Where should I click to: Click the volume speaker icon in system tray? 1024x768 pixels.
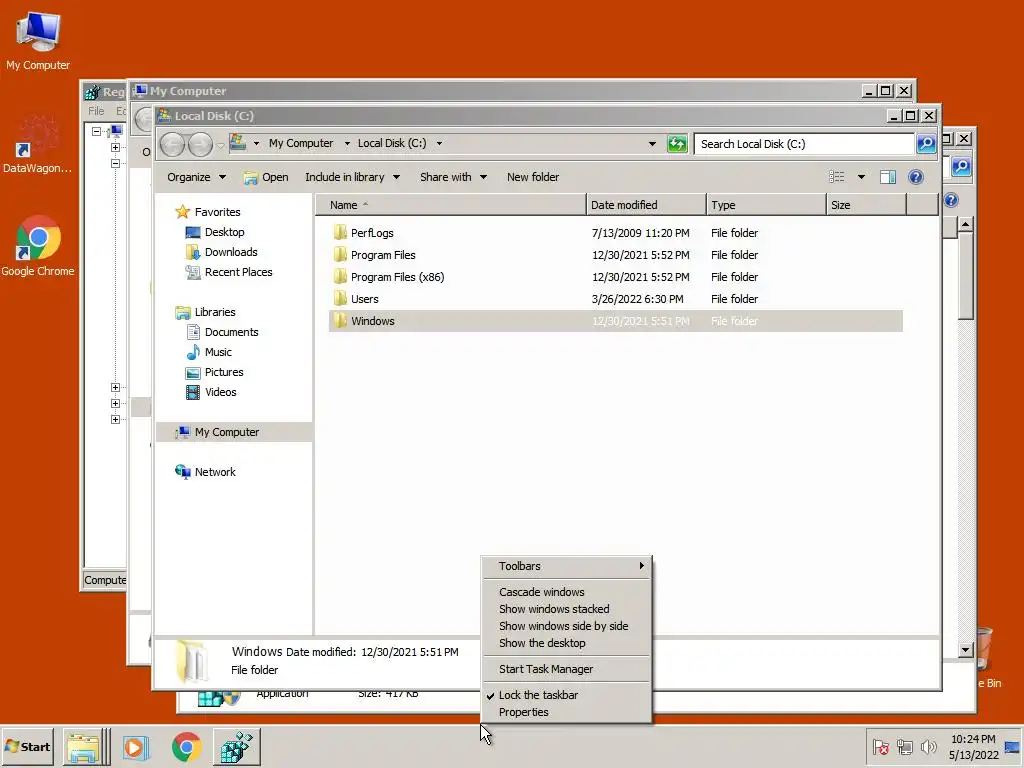(928, 747)
